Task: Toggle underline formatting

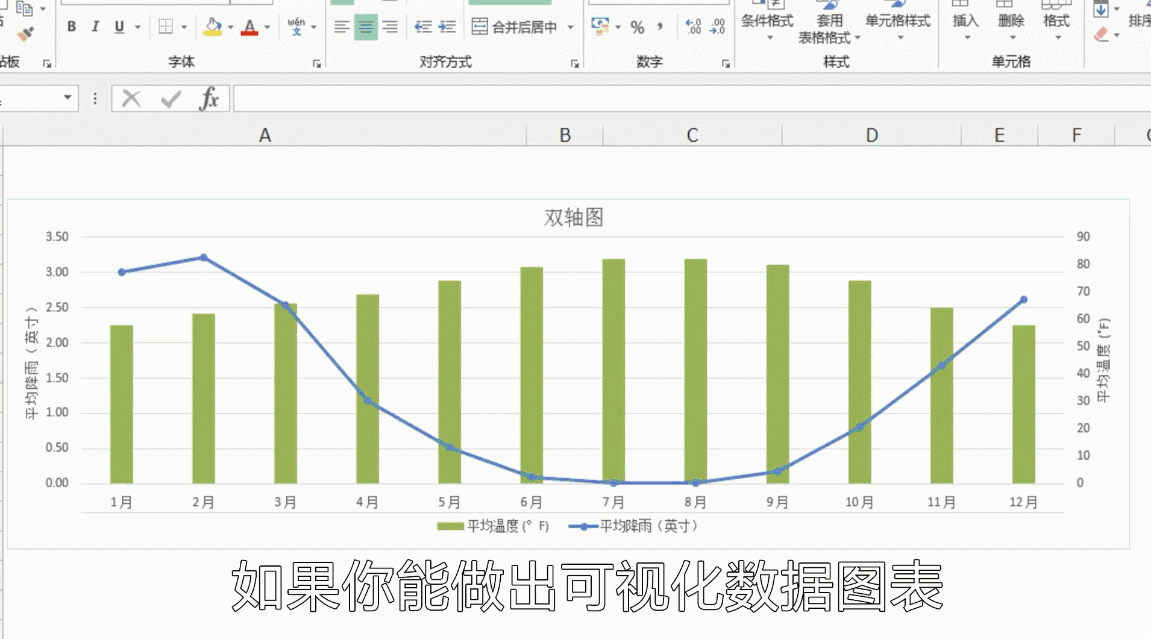Action: point(119,27)
